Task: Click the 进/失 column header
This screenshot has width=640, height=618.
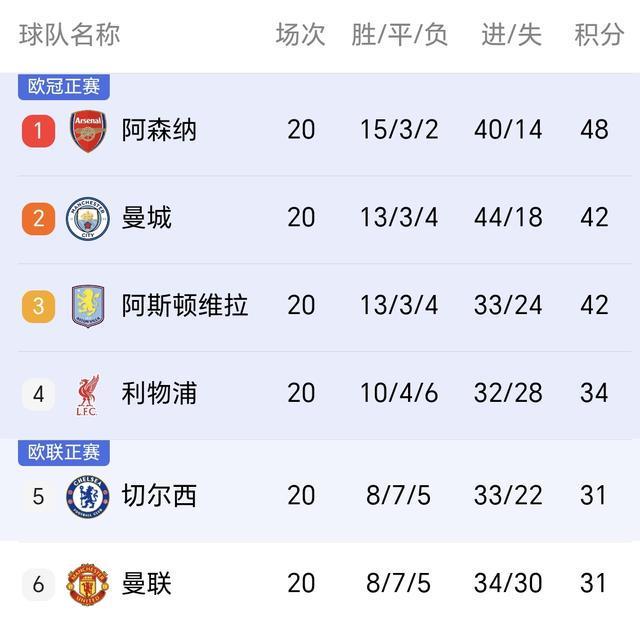Action: (511, 35)
